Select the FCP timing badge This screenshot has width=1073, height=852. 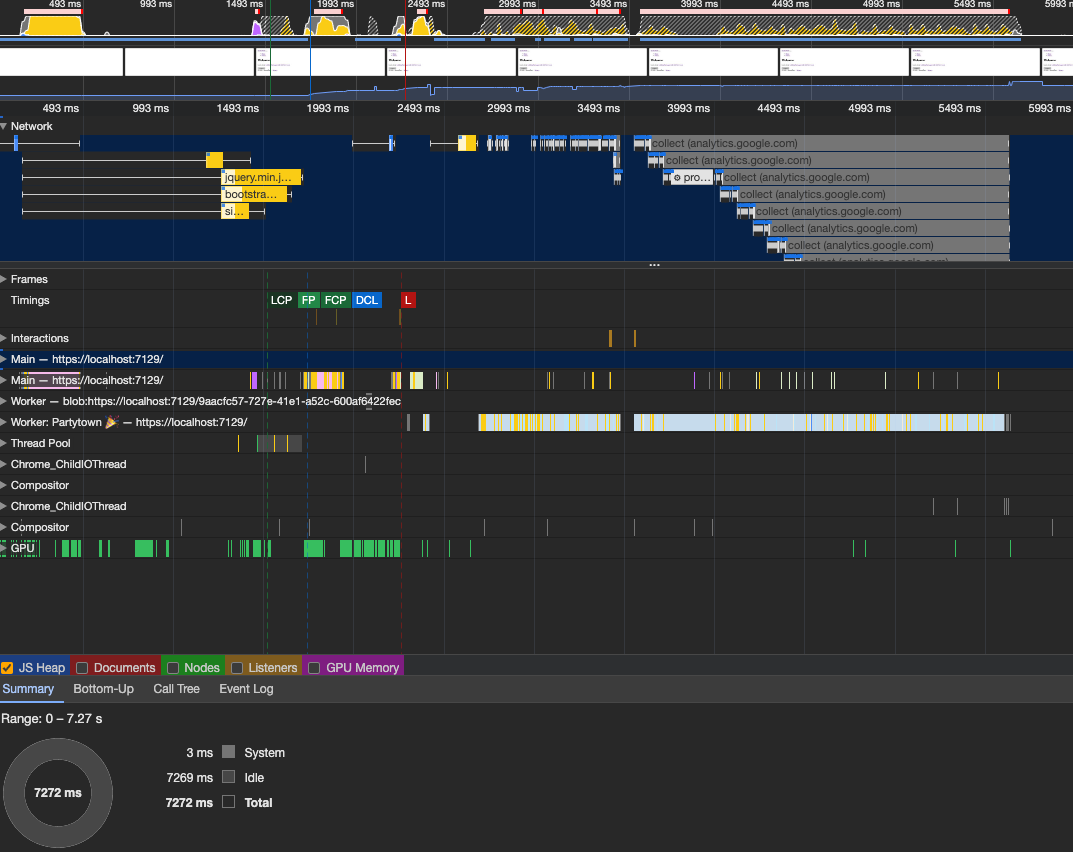pyautogui.click(x=335, y=300)
